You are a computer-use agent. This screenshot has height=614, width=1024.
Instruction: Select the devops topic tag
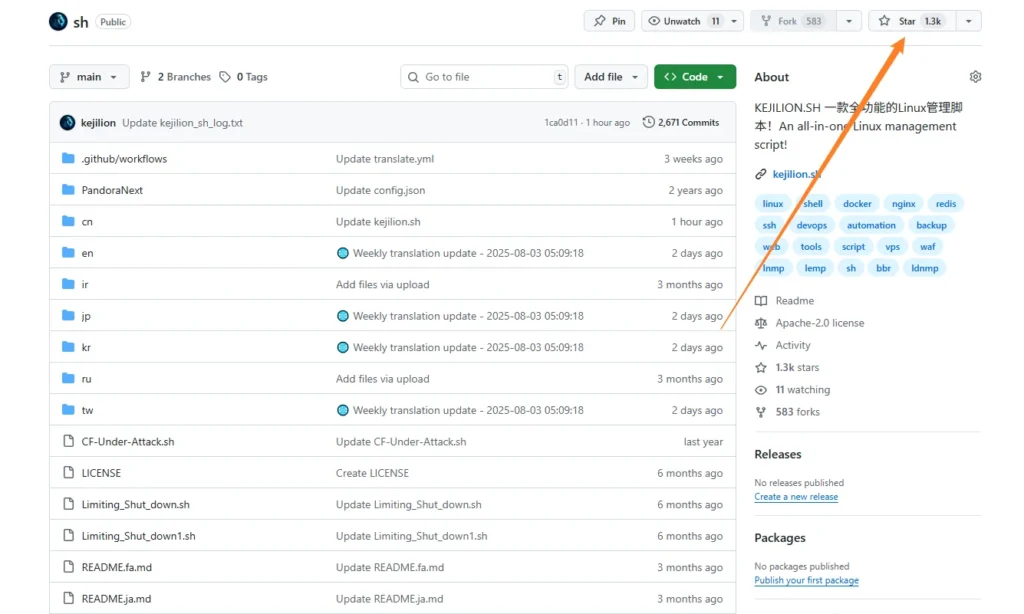tap(812, 225)
